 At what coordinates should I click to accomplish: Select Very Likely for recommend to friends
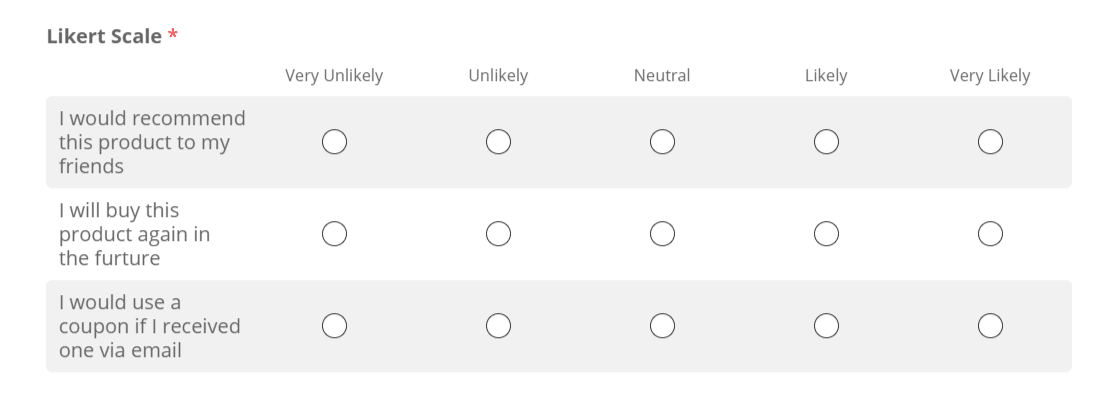pos(990,142)
